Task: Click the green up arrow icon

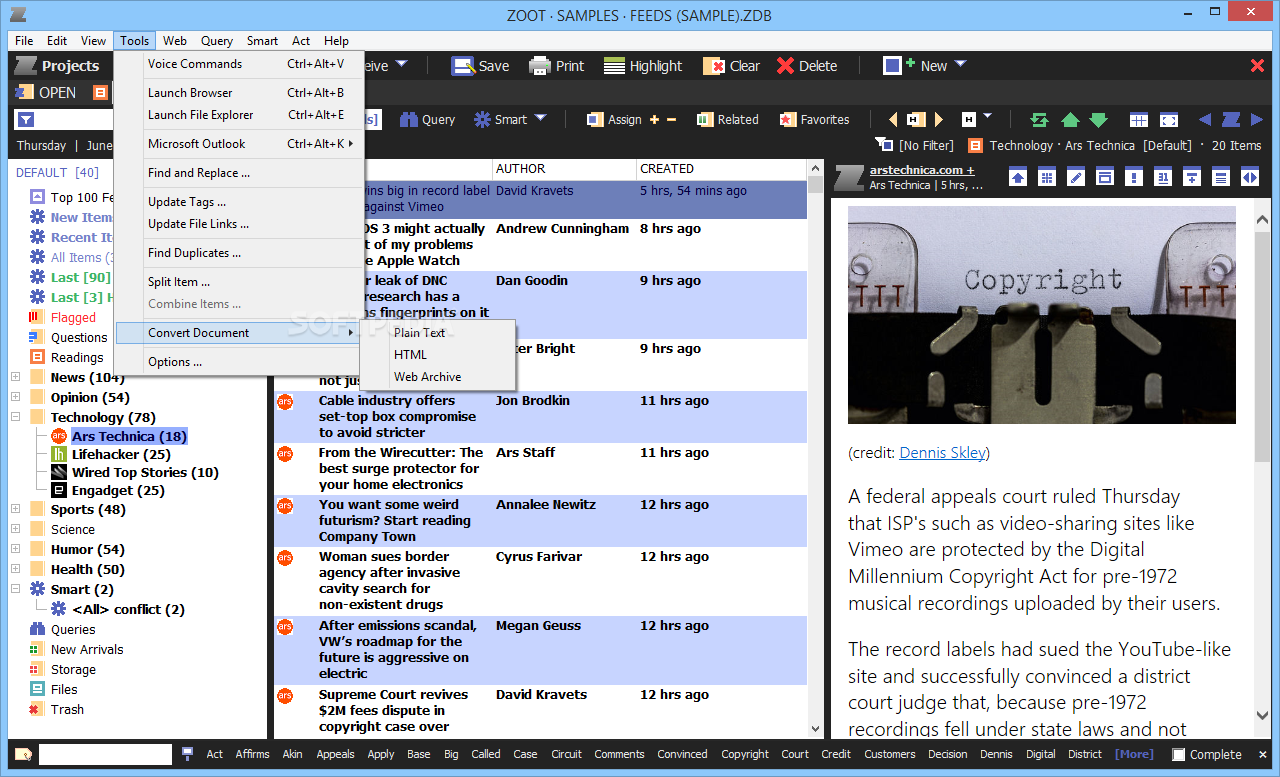Action: click(1070, 119)
